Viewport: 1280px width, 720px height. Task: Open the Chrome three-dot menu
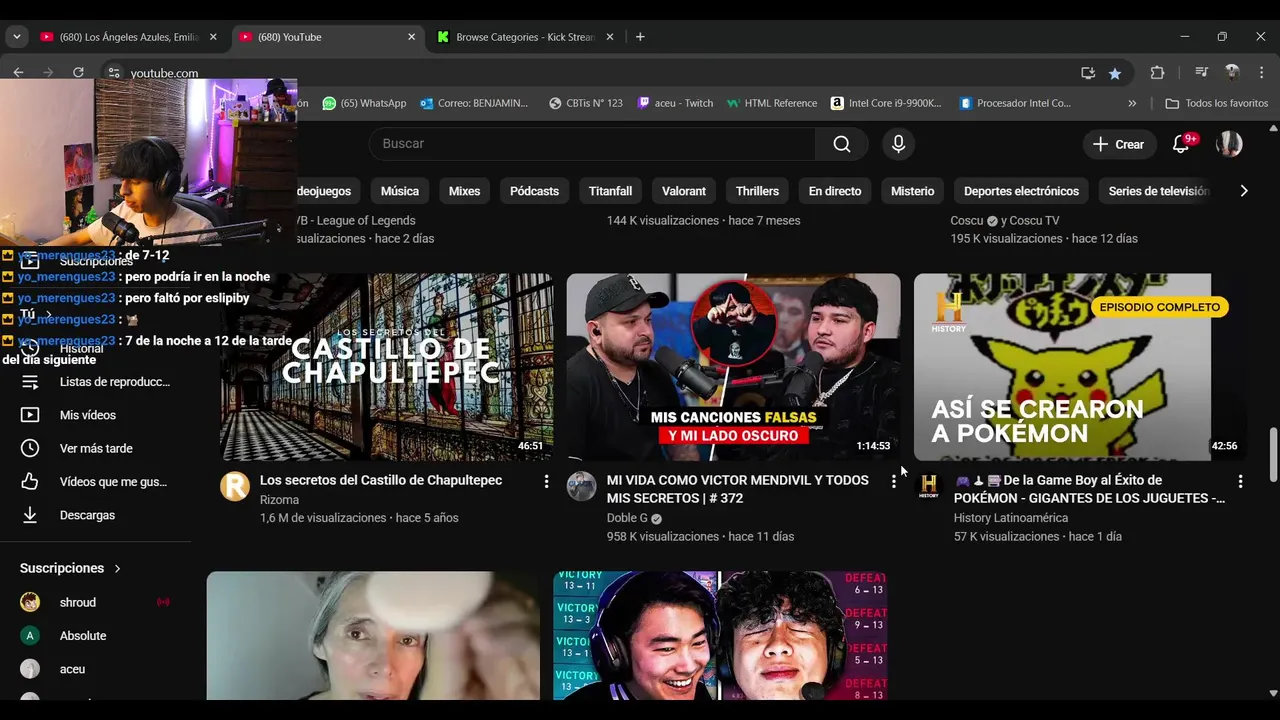tap(1262, 73)
